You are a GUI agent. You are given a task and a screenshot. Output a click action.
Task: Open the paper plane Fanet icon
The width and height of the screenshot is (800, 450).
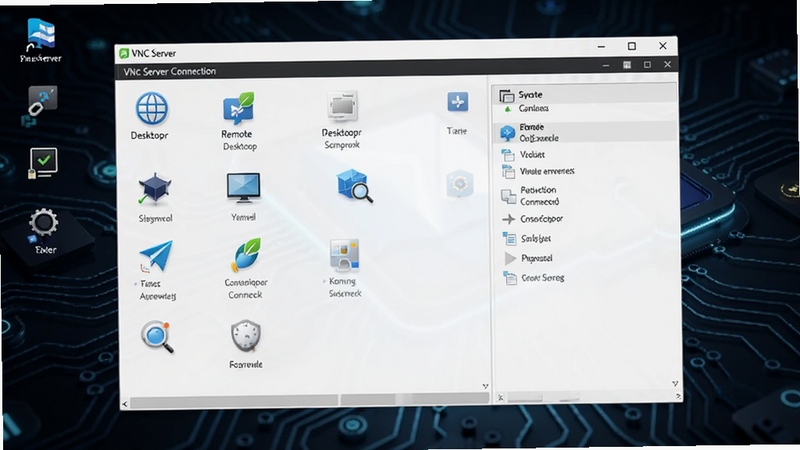coord(156,257)
